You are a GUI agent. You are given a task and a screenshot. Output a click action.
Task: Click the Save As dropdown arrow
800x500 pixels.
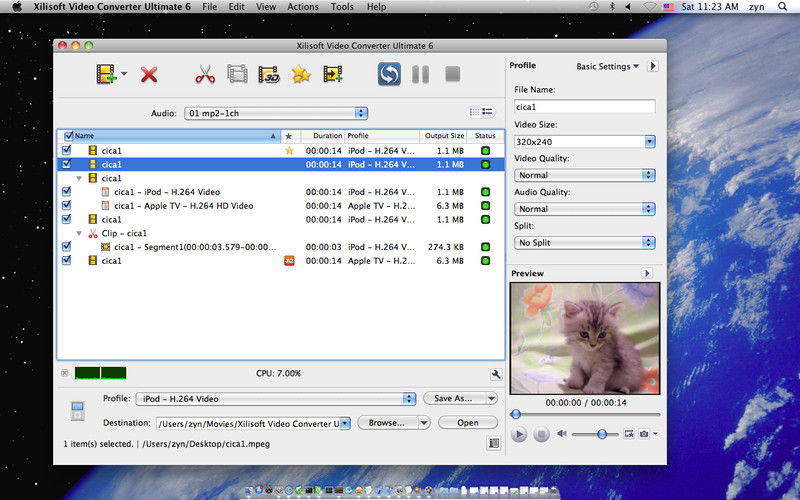pyautogui.click(x=491, y=398)
